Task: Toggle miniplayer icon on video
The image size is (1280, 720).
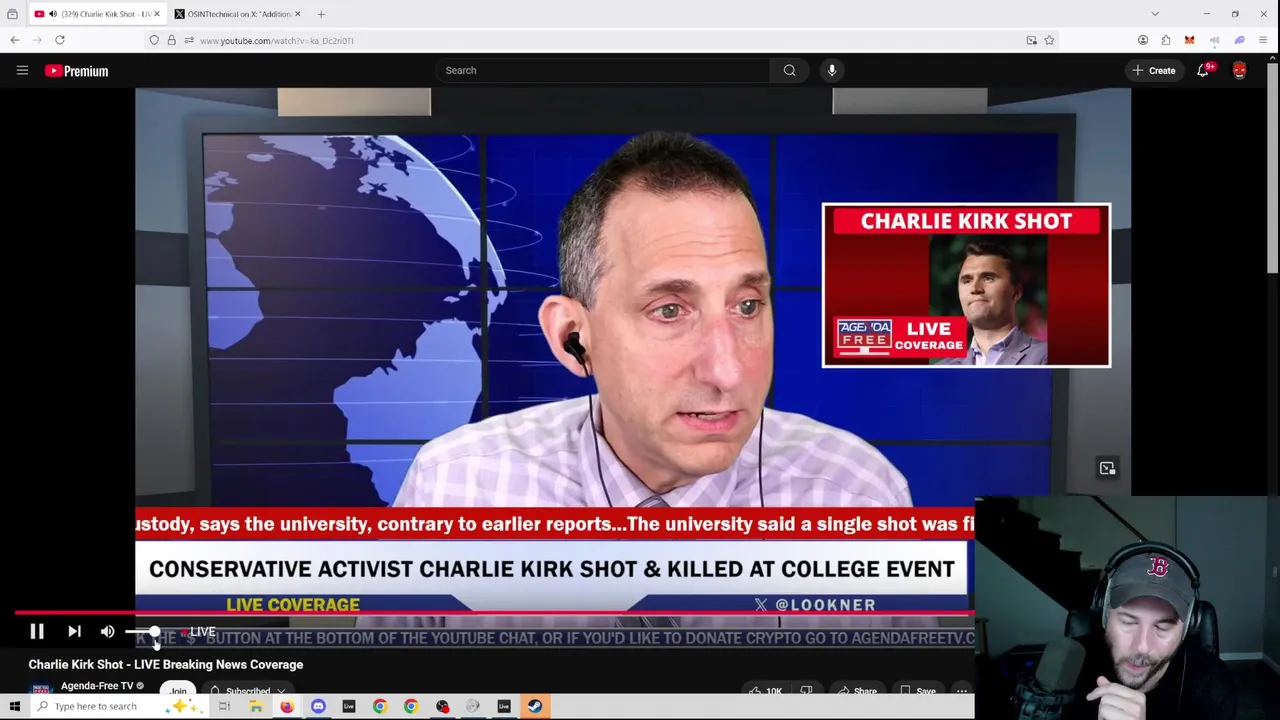Action: click(x=1107, y=468)
